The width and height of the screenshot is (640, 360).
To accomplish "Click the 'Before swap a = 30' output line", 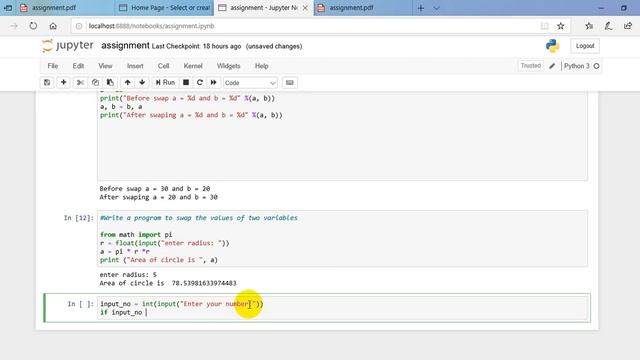I will pyautogui.click(x=155, y=189).
